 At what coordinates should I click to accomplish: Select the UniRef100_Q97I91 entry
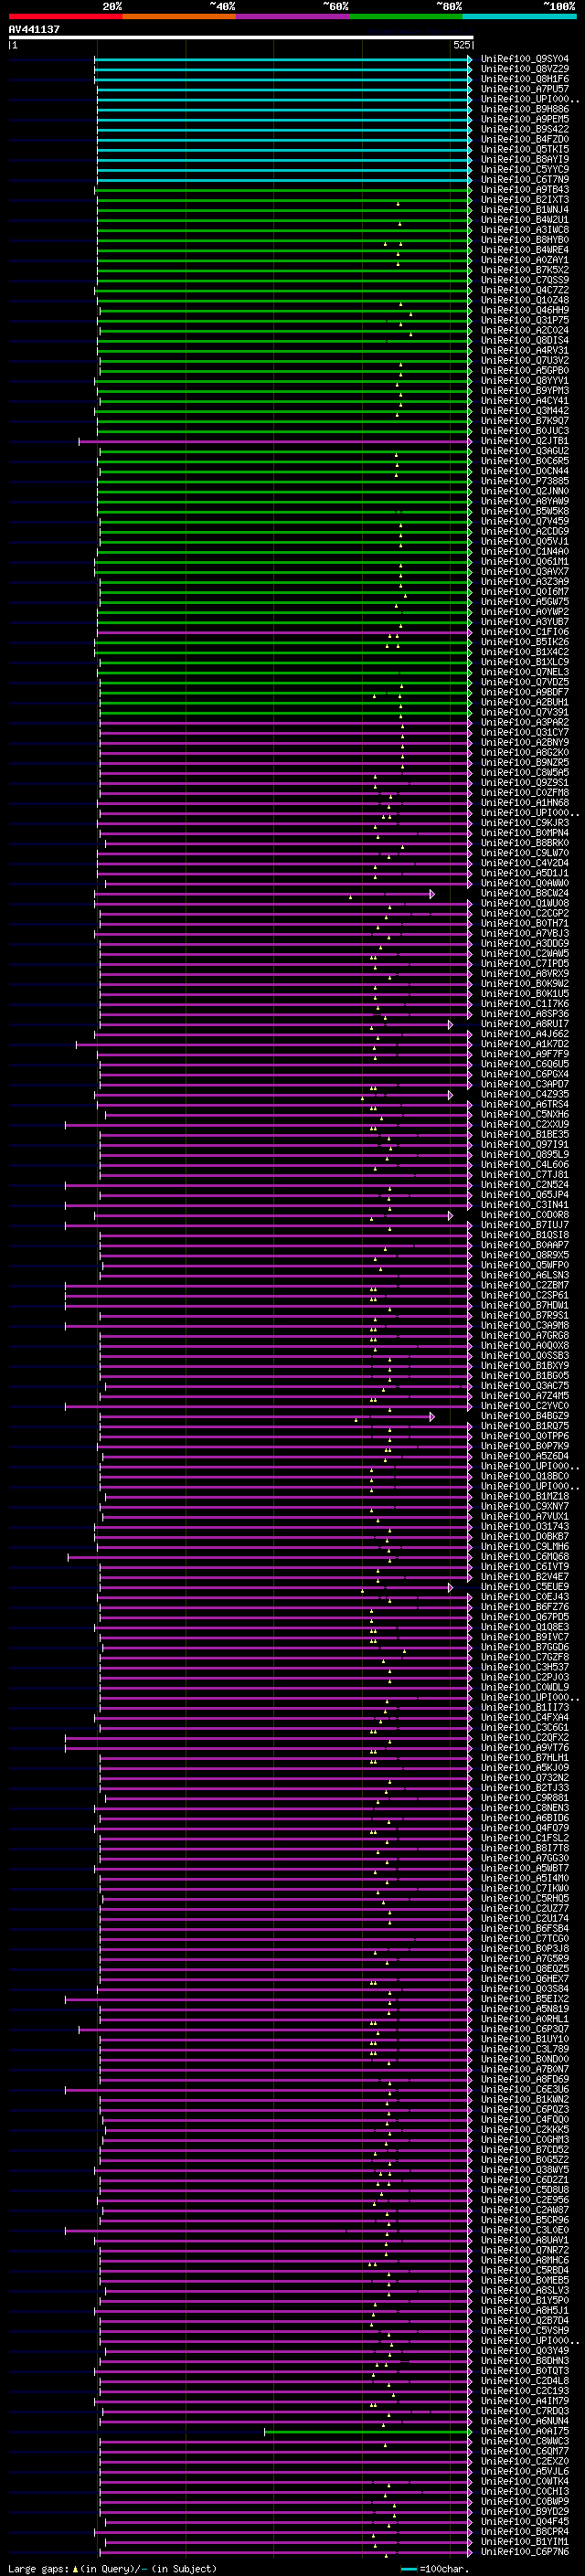point(524,1144)
